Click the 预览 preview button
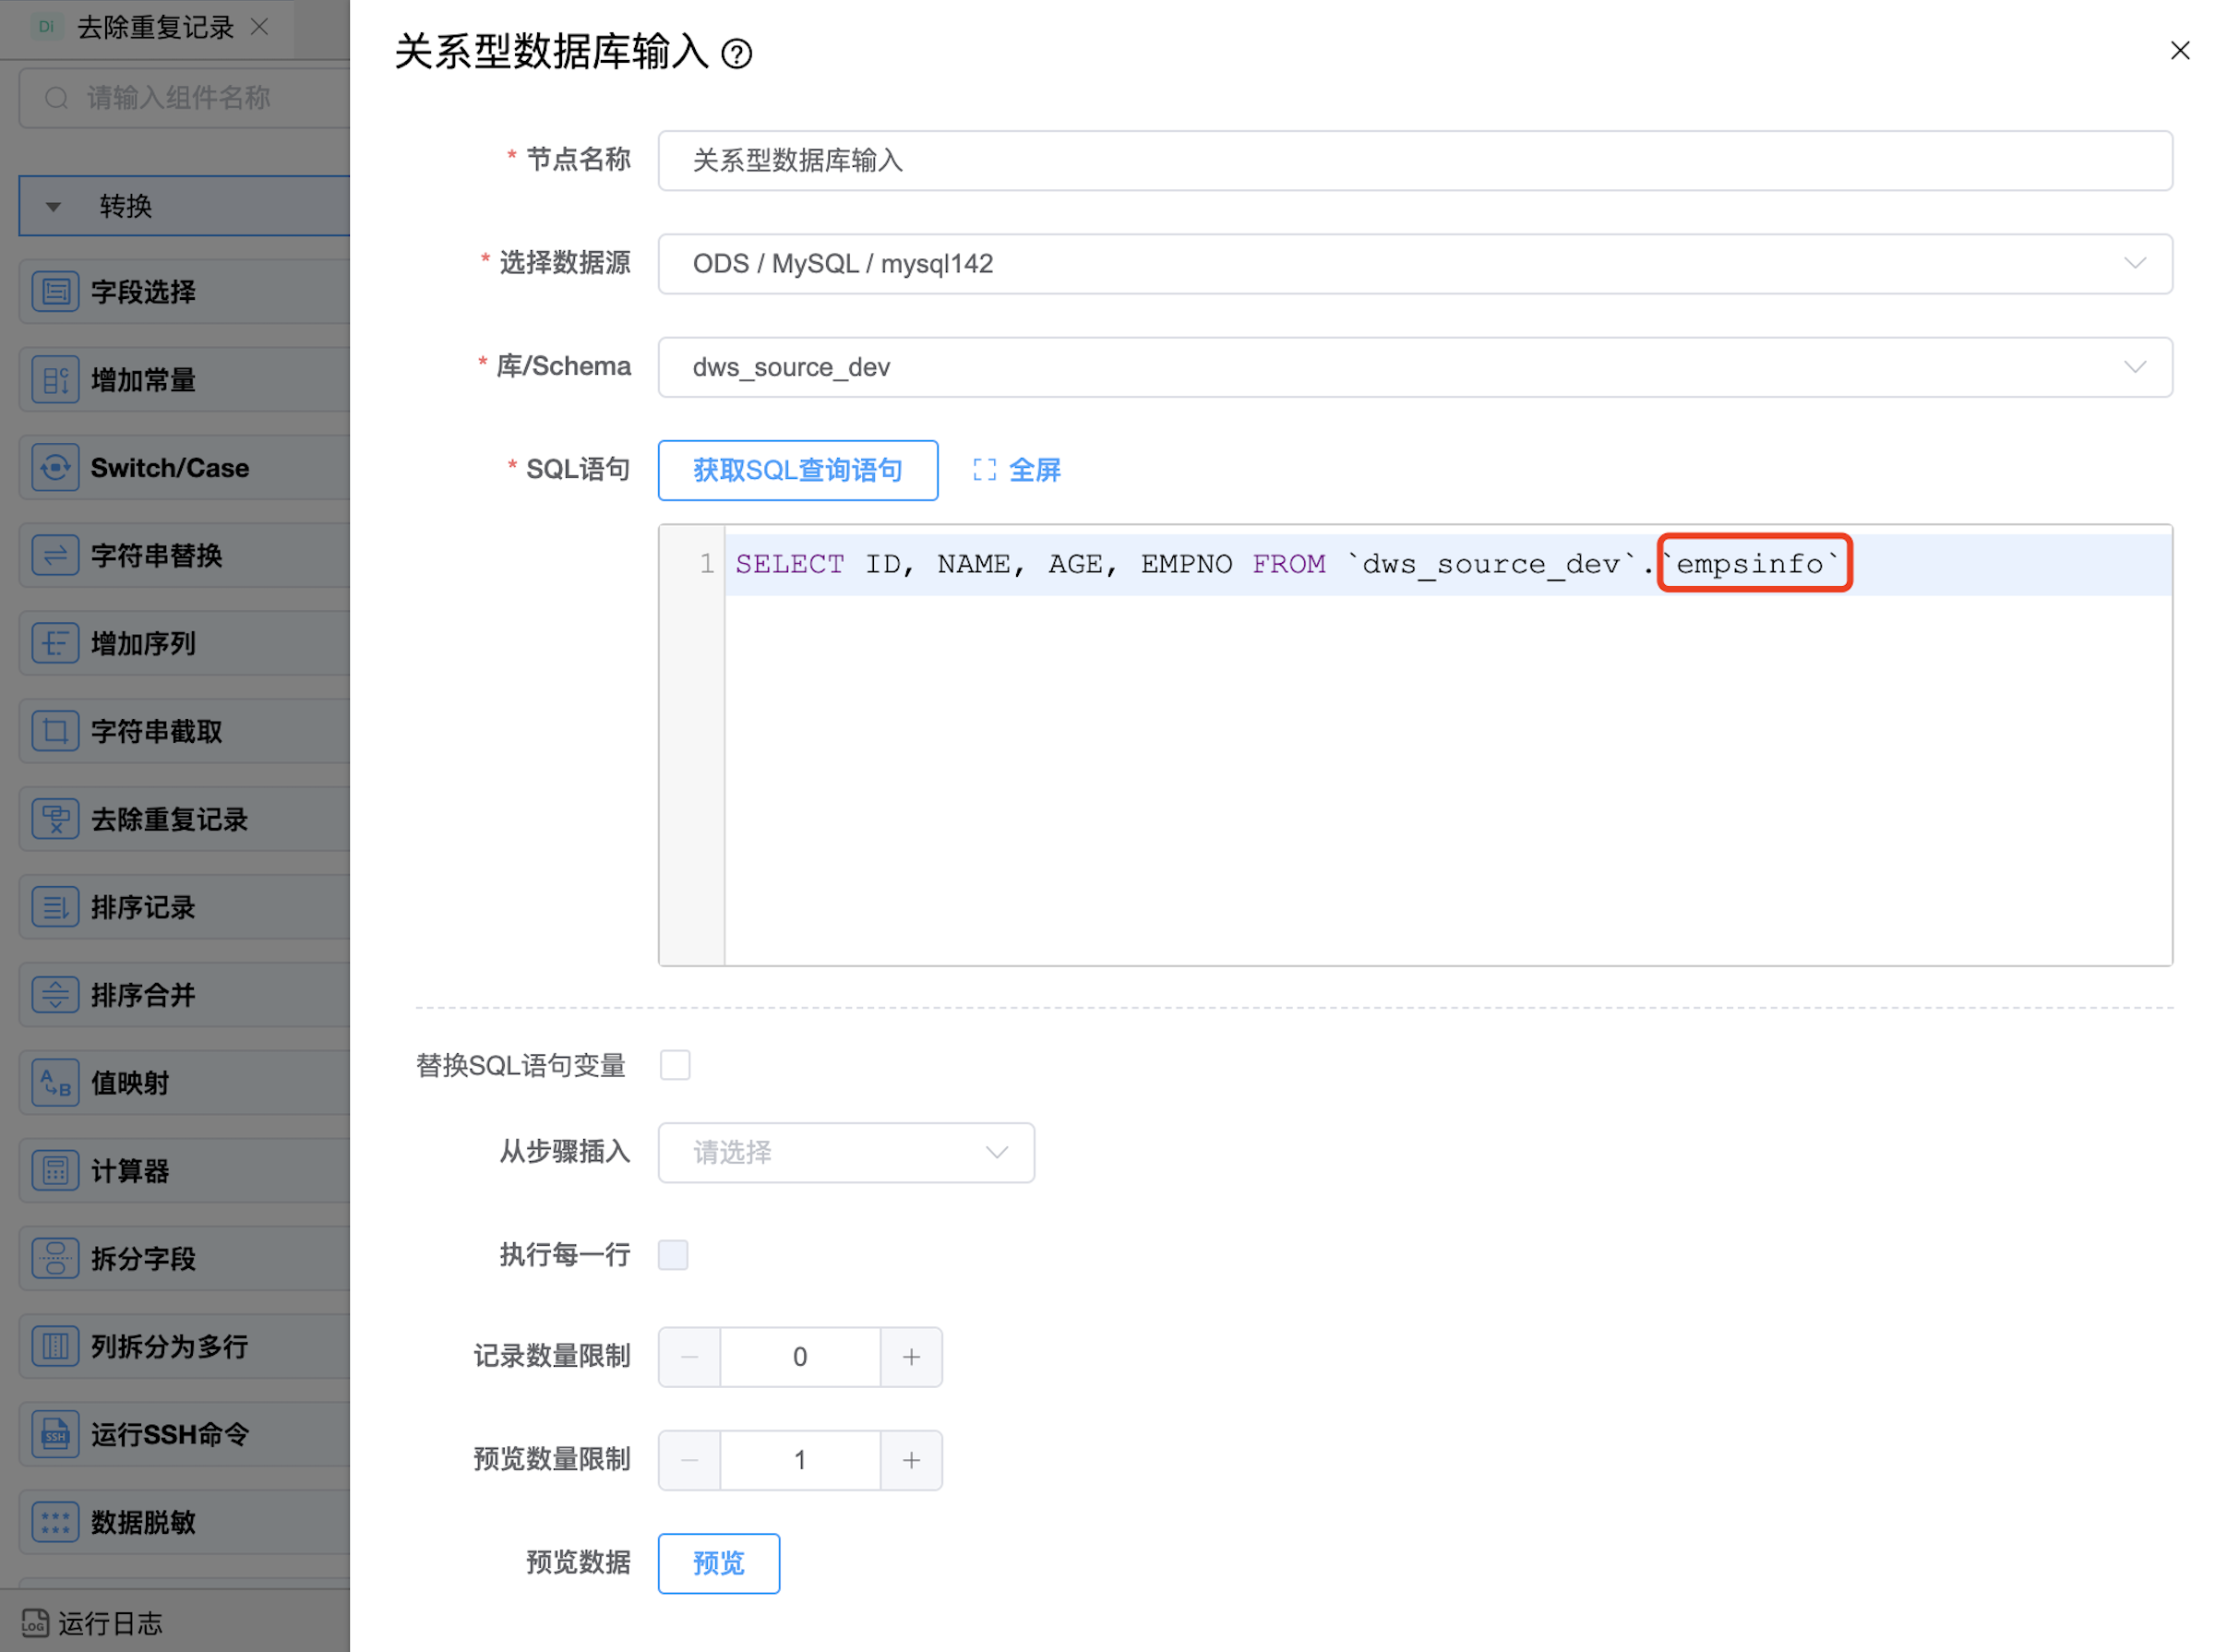This screenshot has width=2239, height=1652. pos(718,1563)
